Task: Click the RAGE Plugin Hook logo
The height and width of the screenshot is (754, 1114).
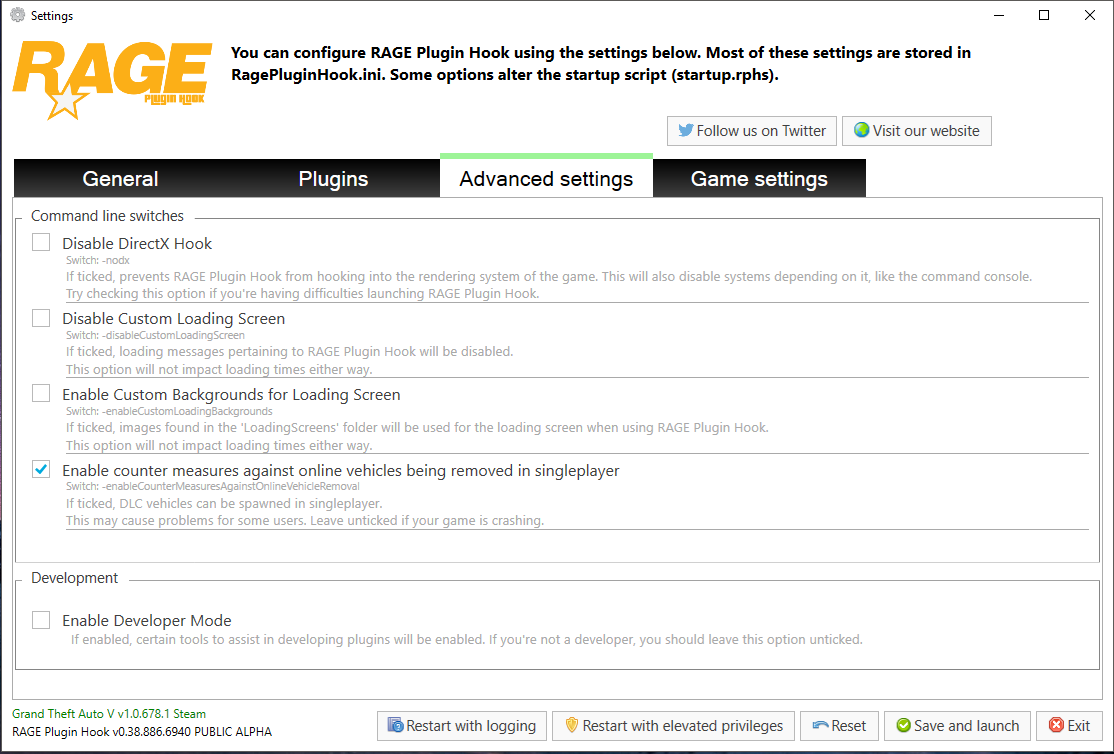Action: 111,79
